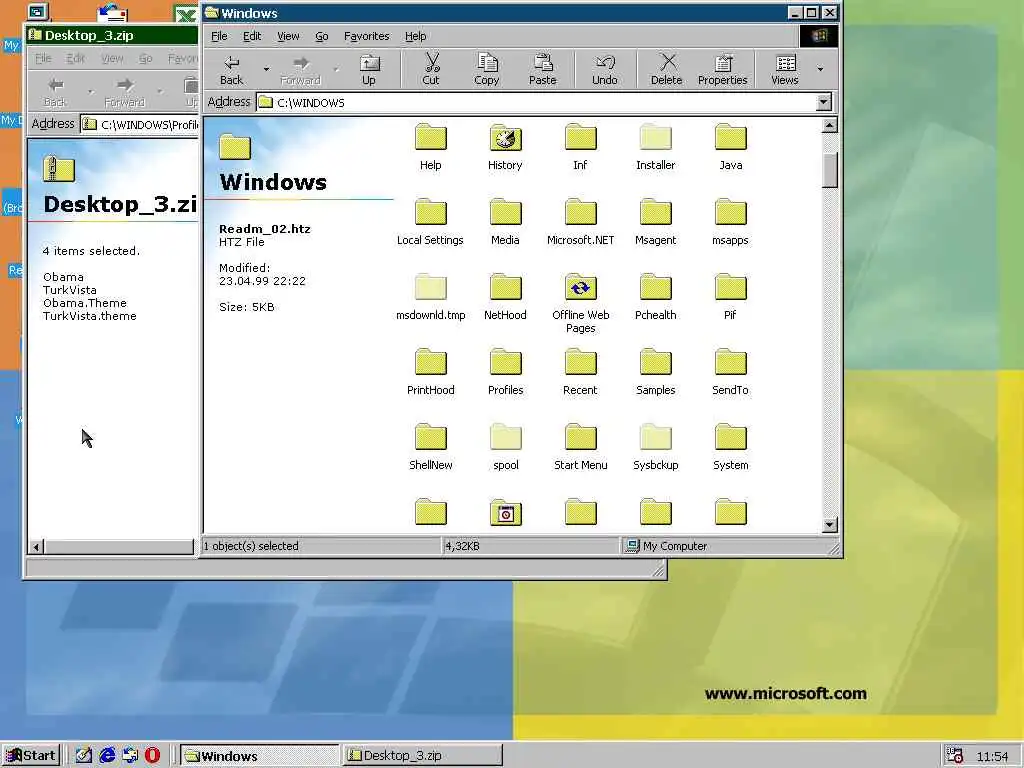The height and width of the screenshot is (768, 1024).
Task: Click the Undo toolbar icon
Action: tap(605, 70)
